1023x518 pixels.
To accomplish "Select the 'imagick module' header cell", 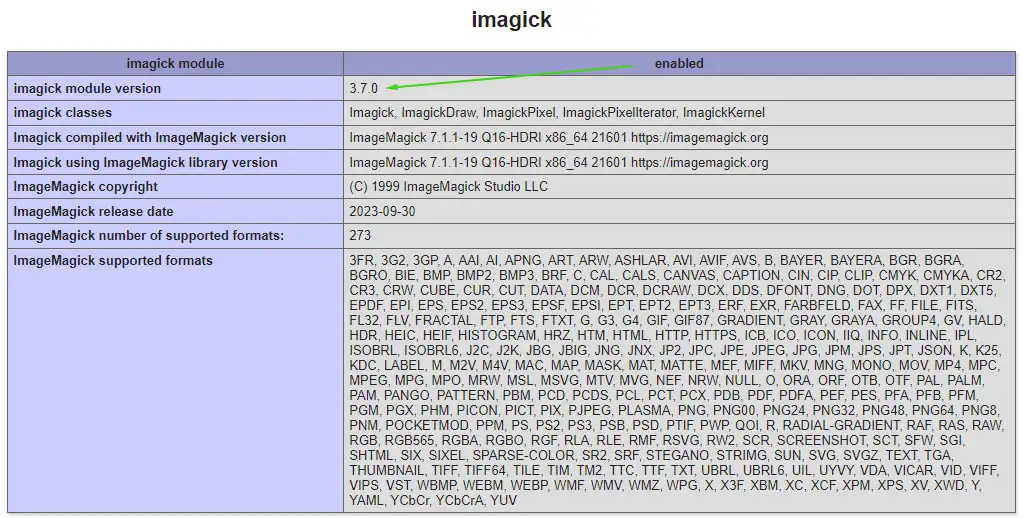I will point(176,63).
